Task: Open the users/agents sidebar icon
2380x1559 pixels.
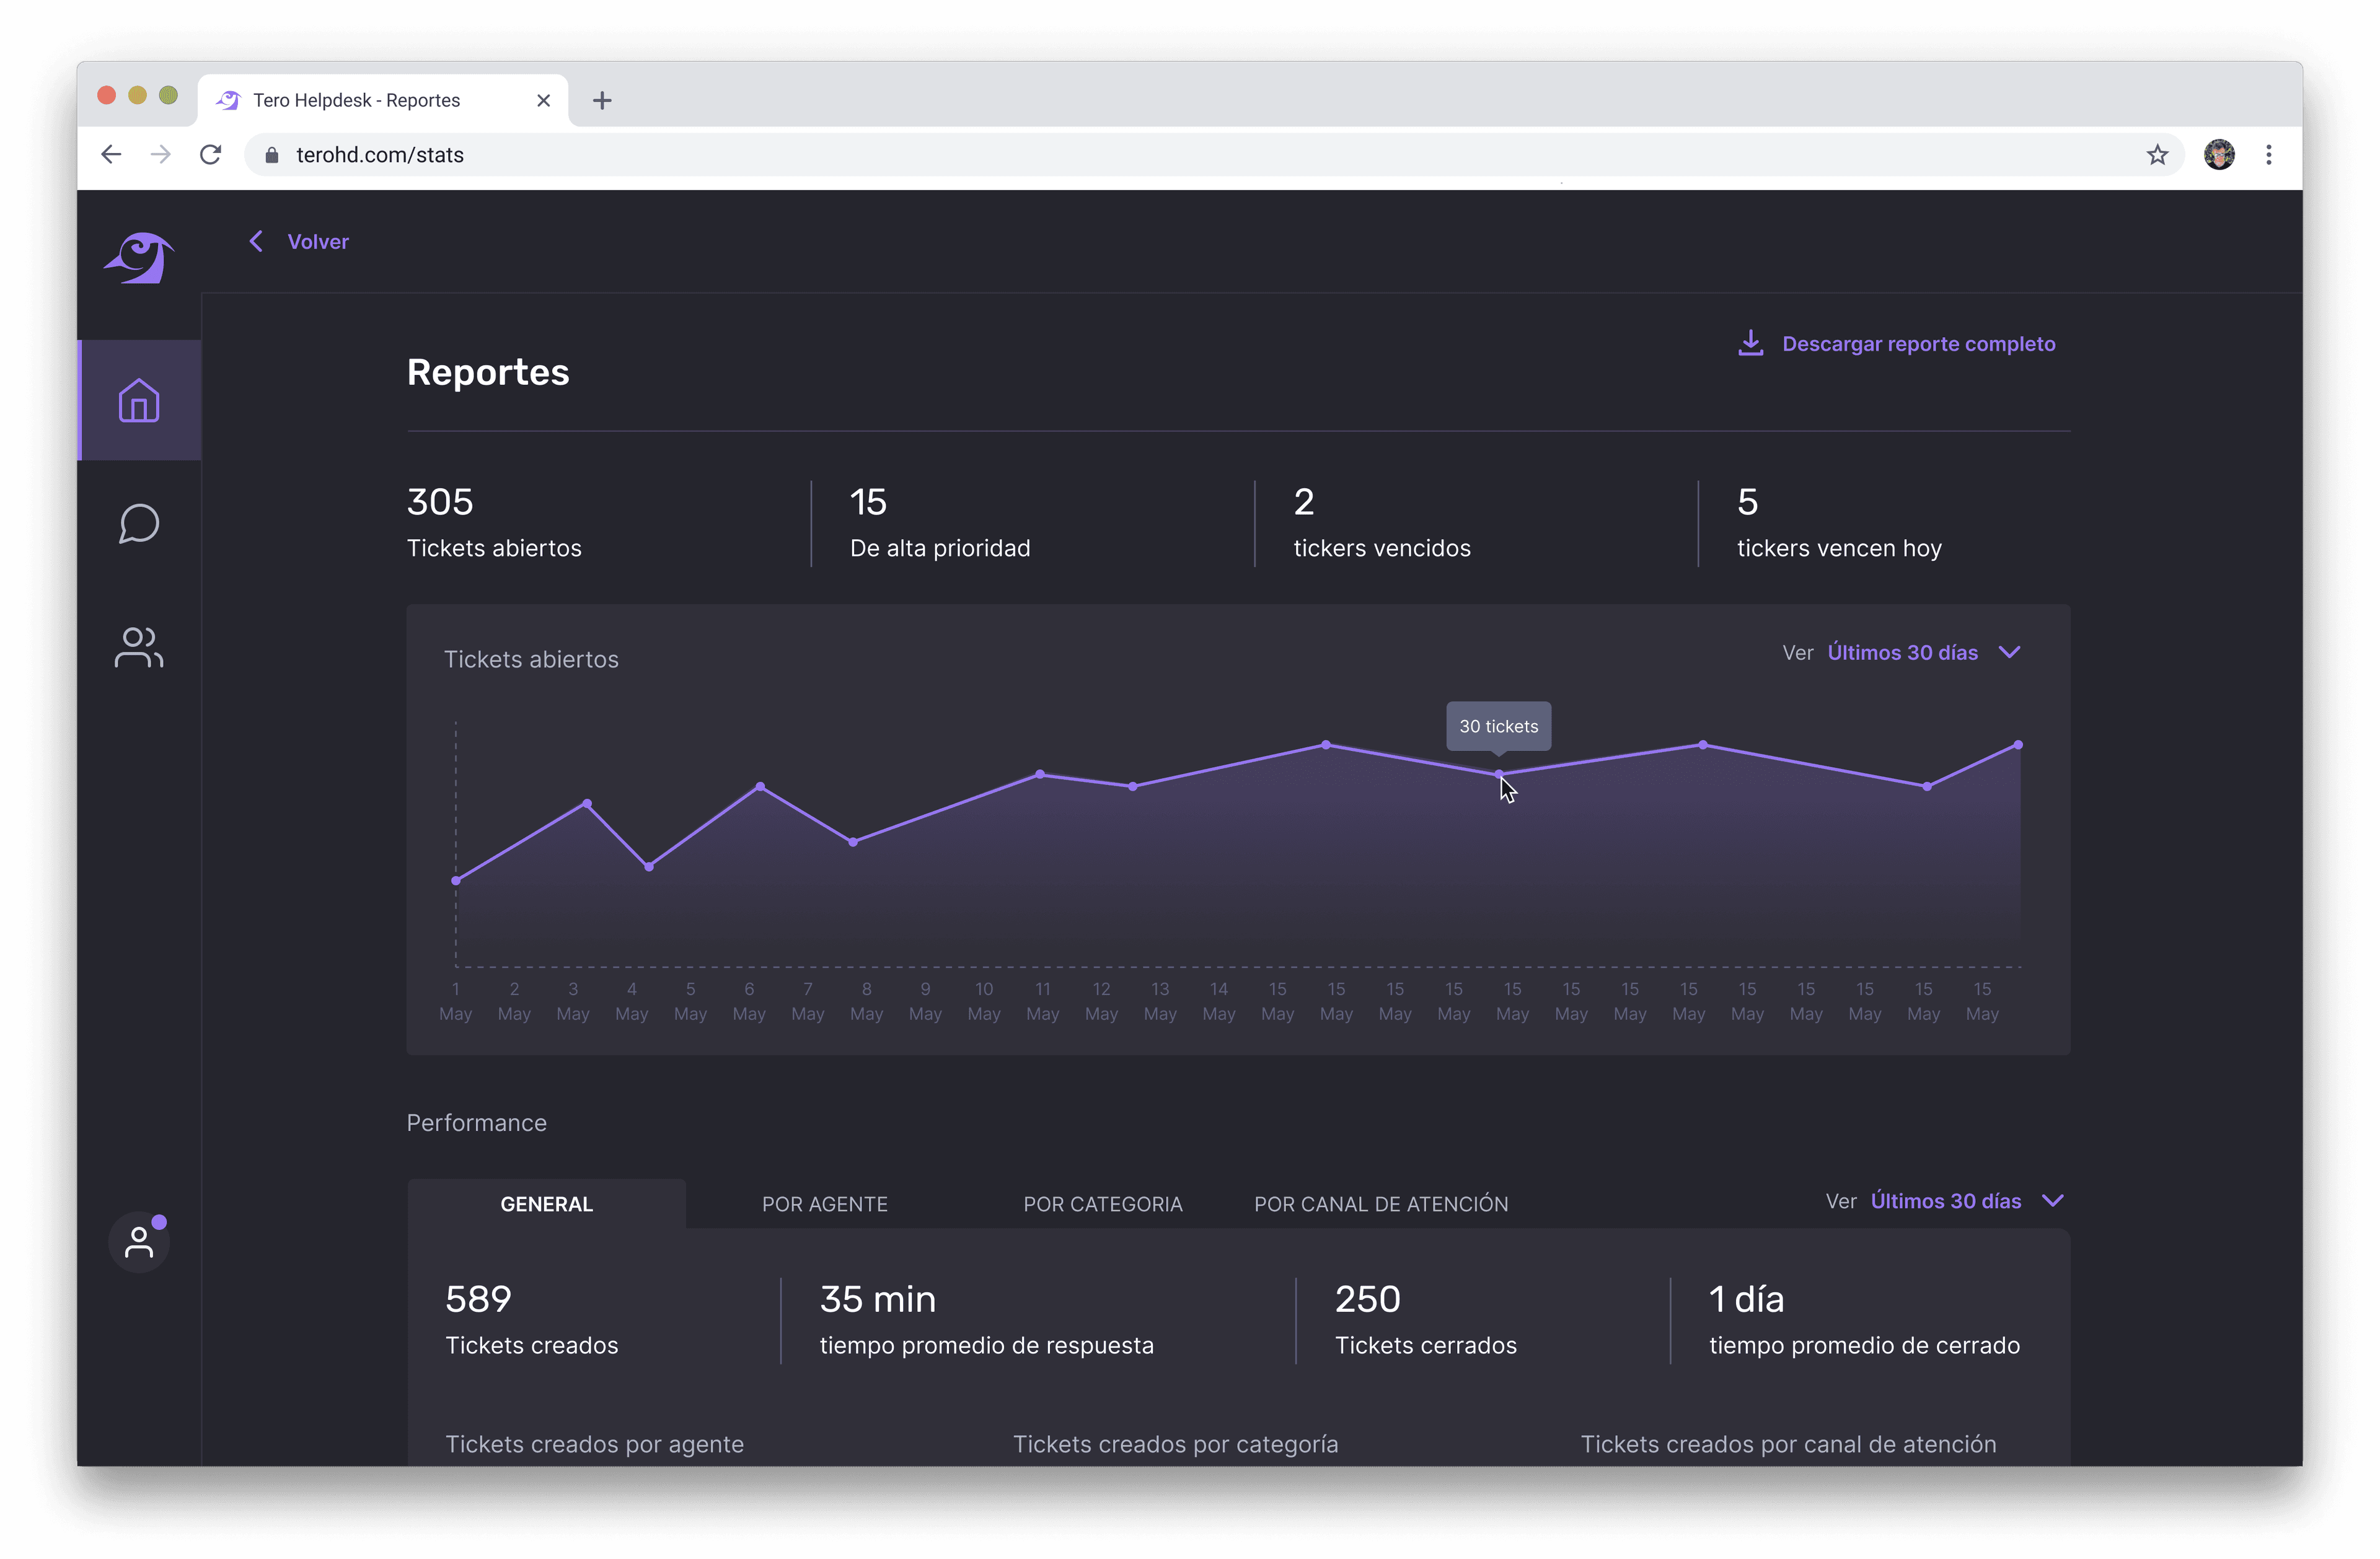Action: click(x=139, y=648)
